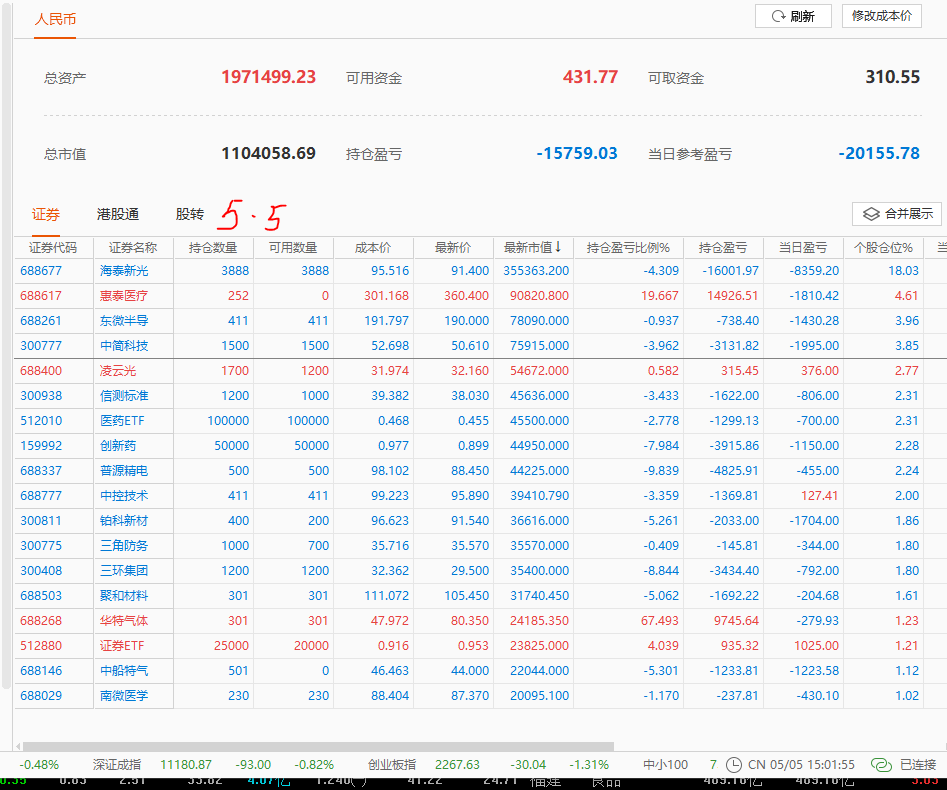Click 深证成指 index in status bar
947x790 pixels.
(117, 765)
